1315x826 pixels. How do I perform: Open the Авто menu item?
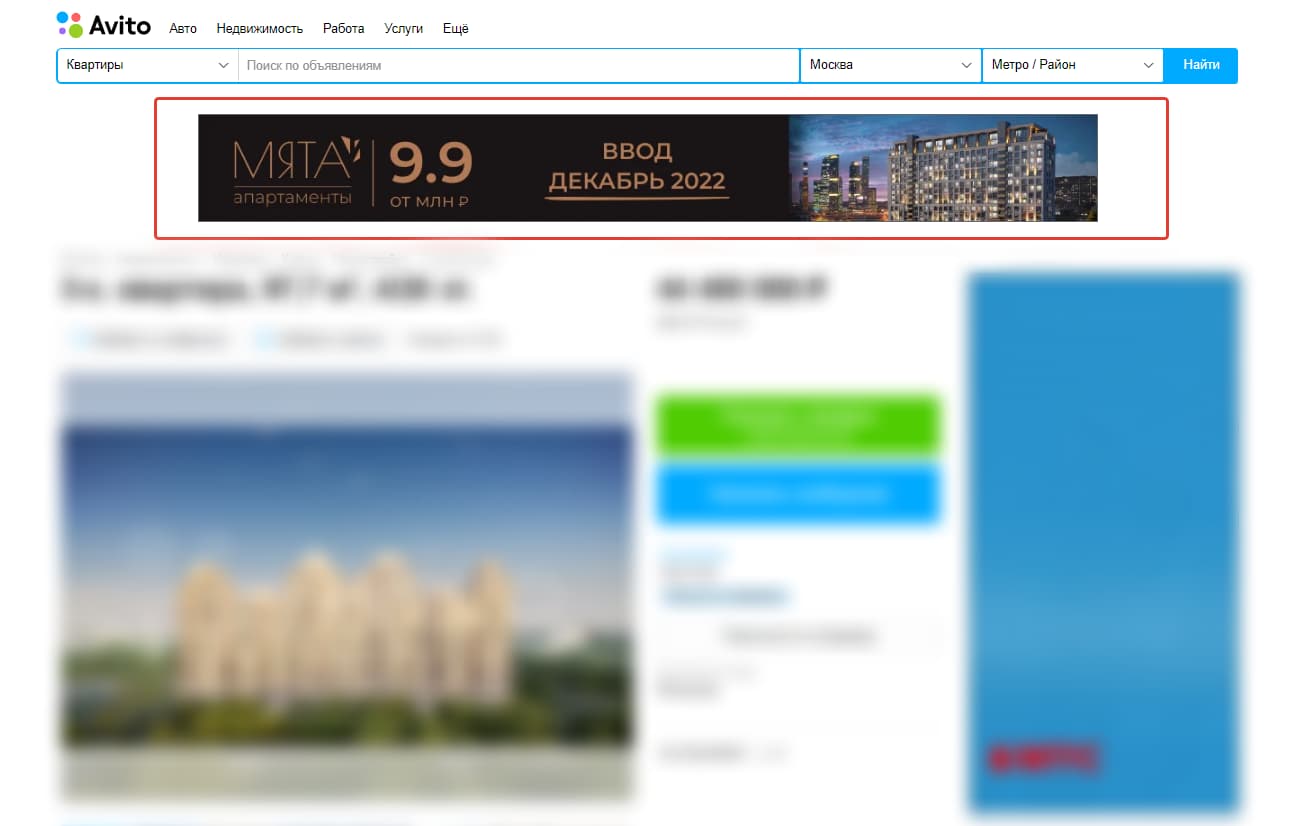(183, 29)
